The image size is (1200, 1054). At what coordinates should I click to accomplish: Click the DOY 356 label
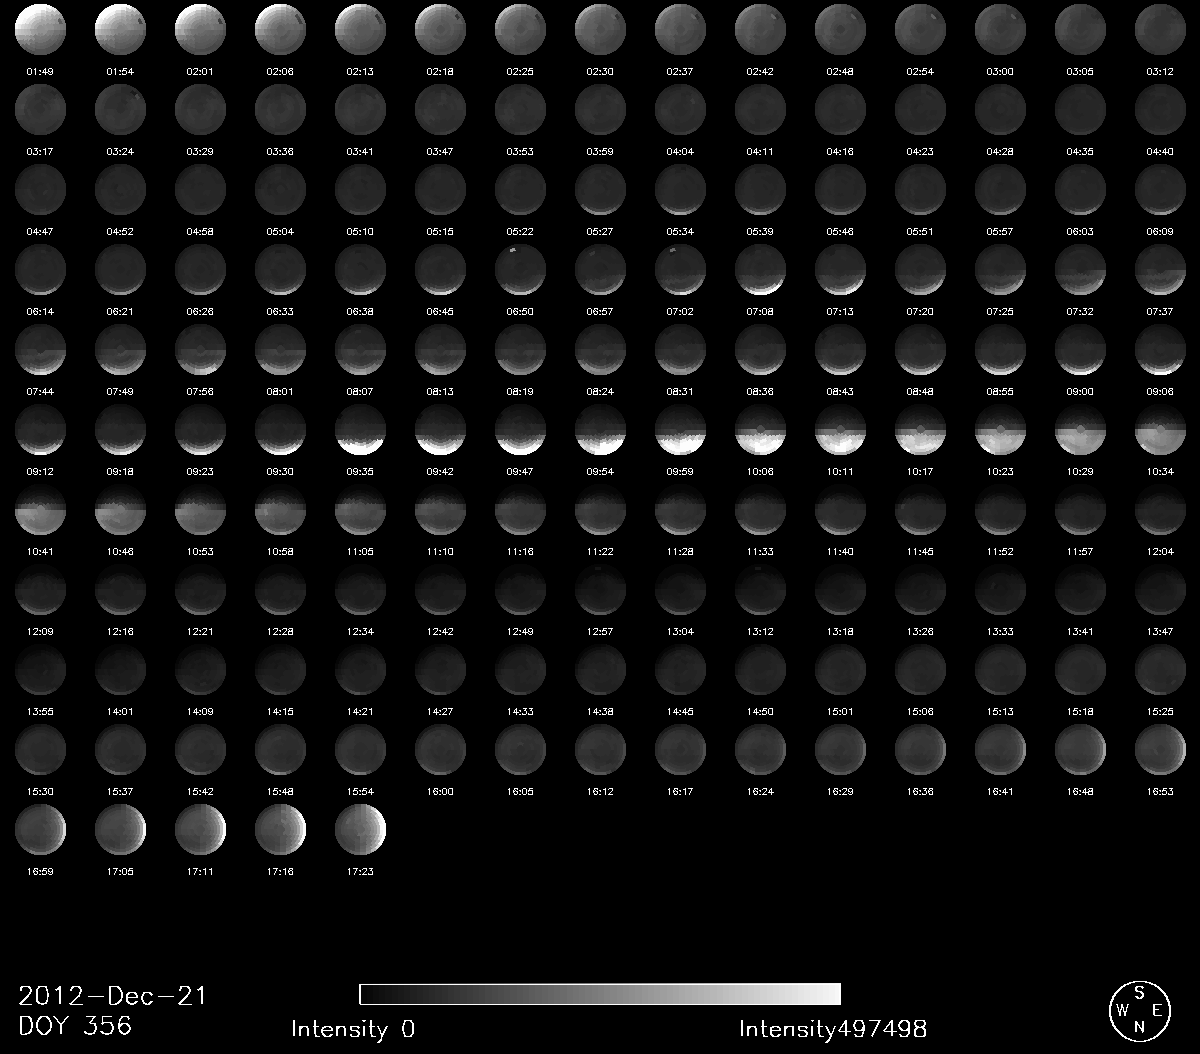tap(75, 1026)
